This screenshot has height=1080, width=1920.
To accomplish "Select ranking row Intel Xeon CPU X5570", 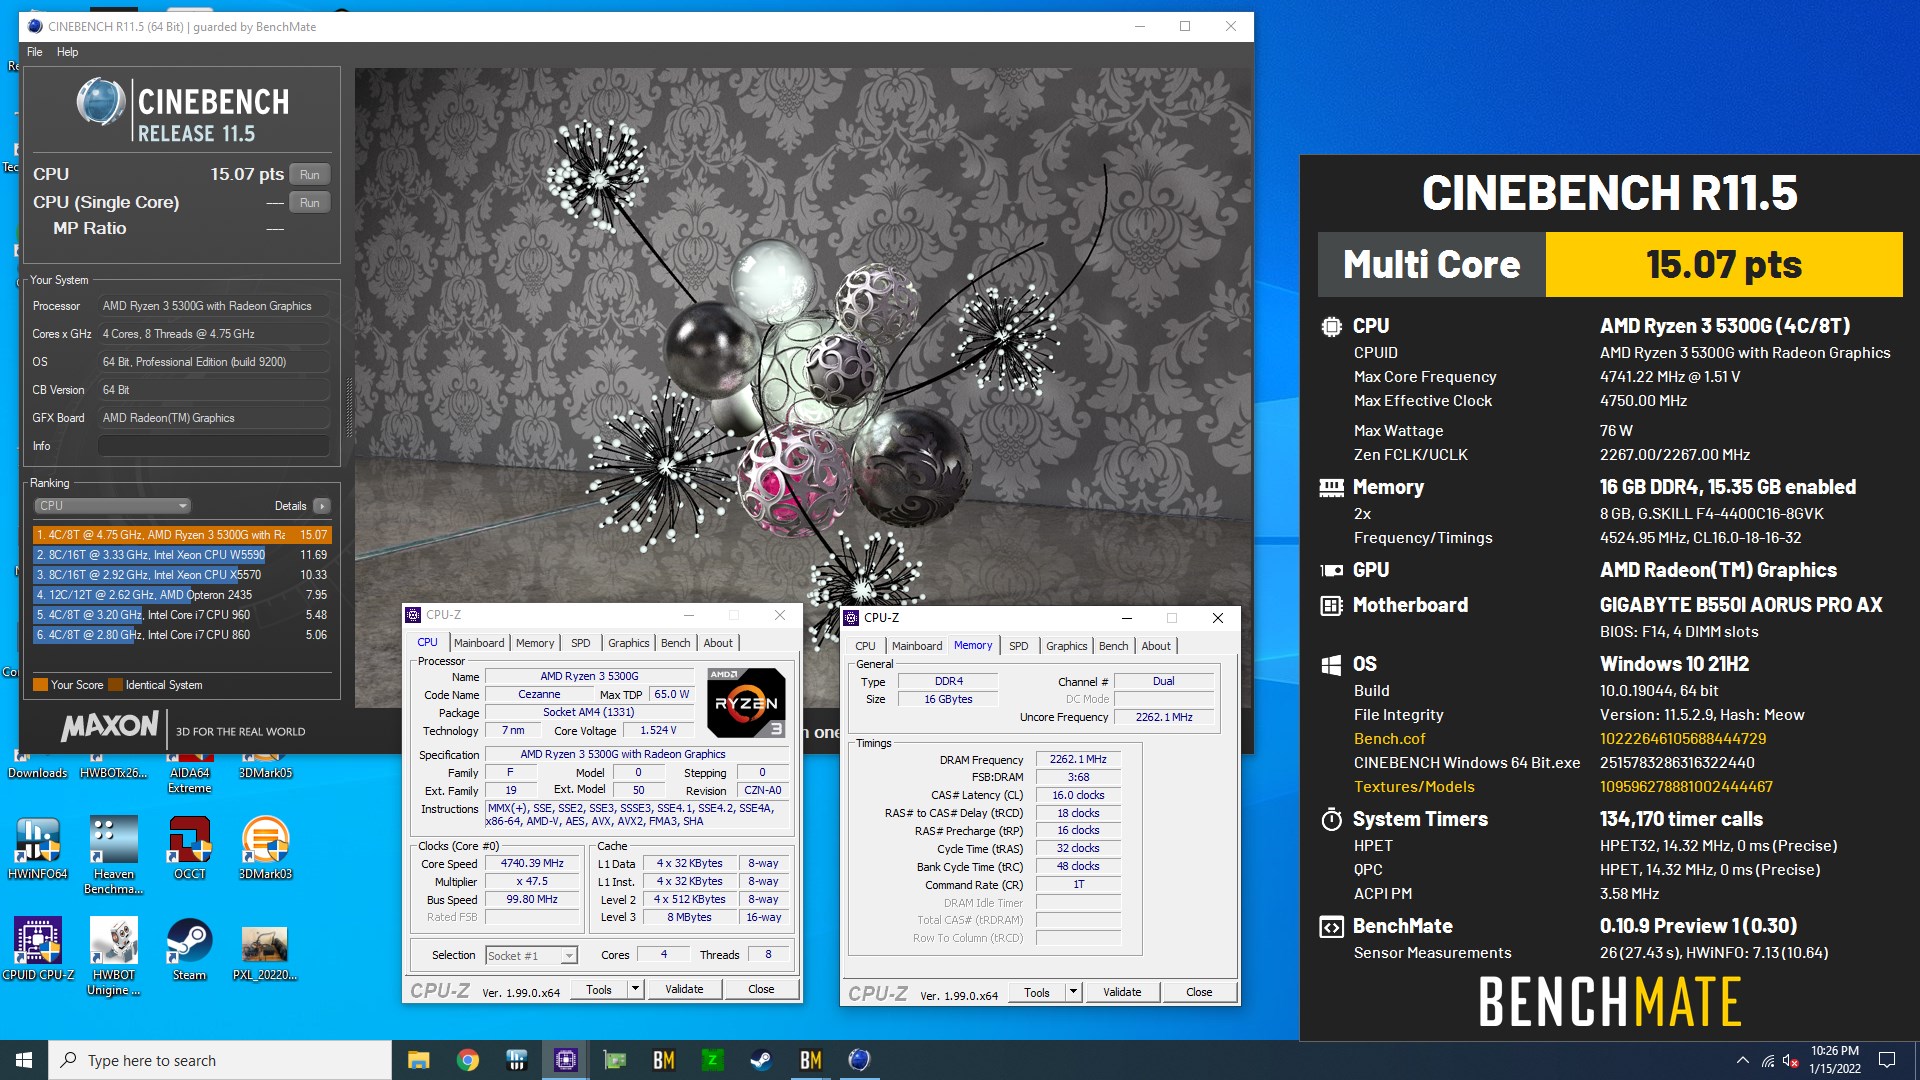I will click(181, 575).
